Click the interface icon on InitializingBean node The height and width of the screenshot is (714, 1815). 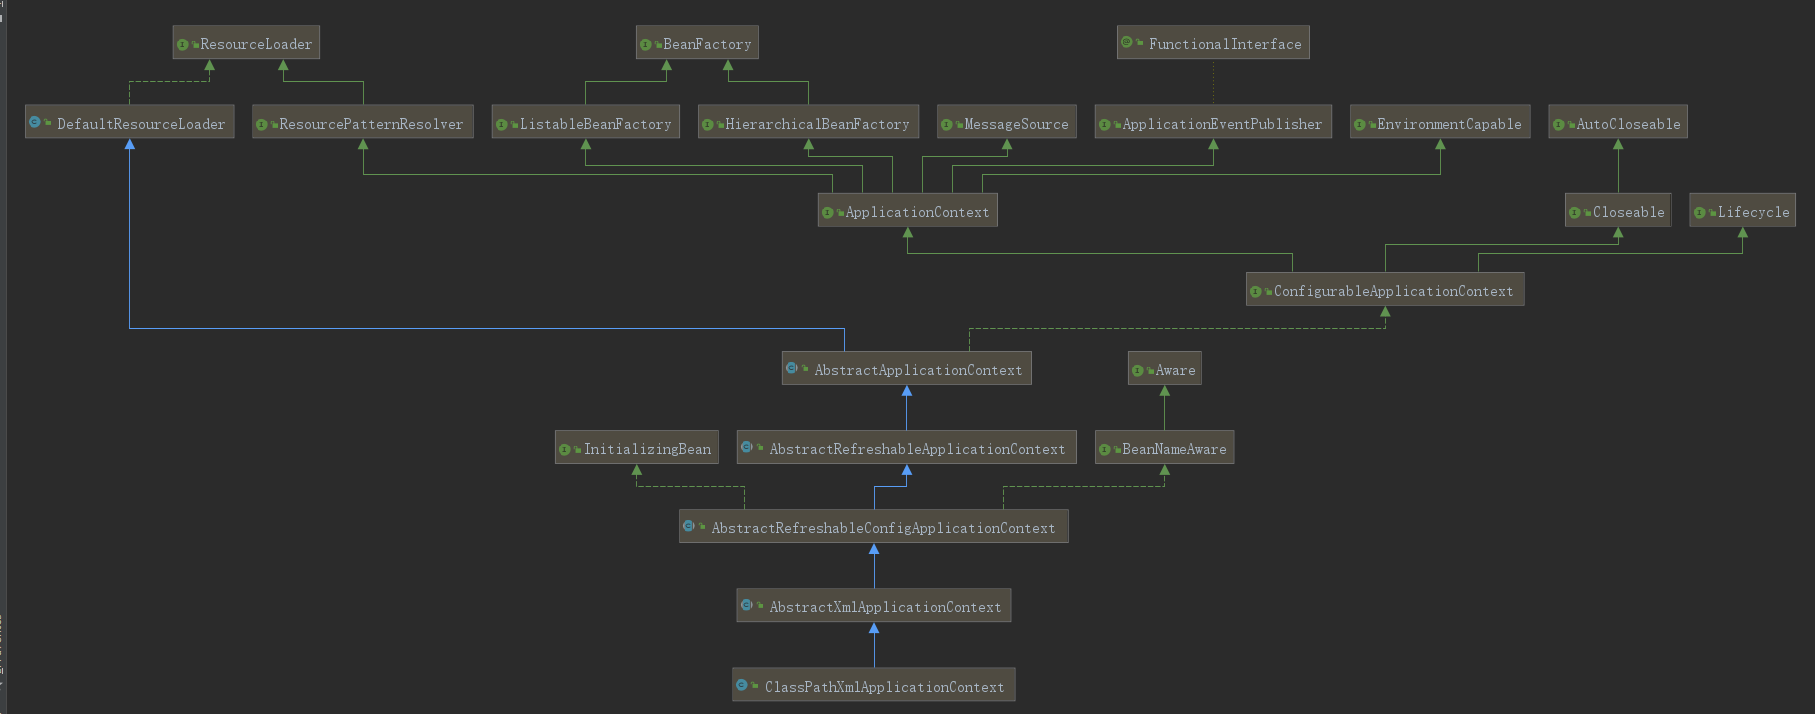pos(565,449)
